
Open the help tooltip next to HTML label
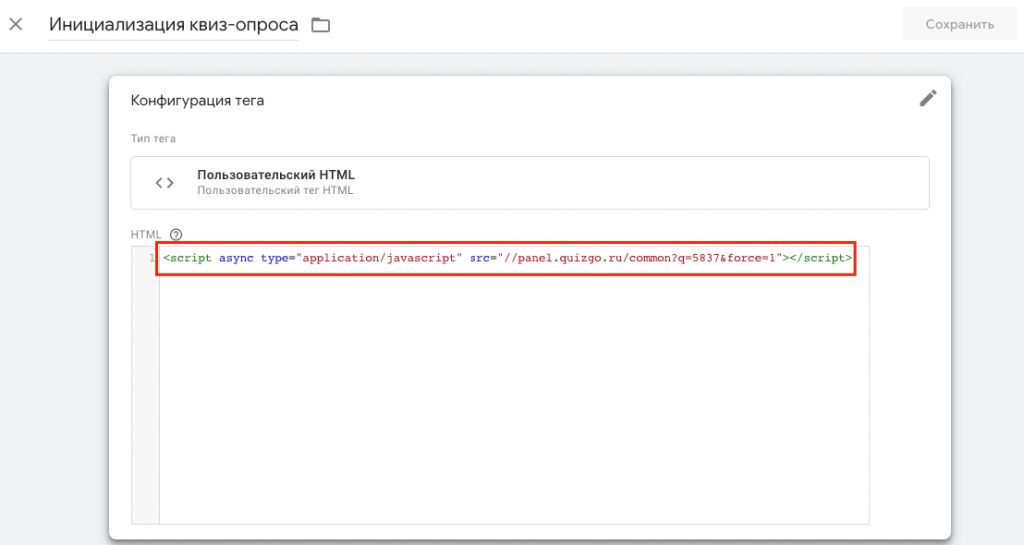(176, 234)
